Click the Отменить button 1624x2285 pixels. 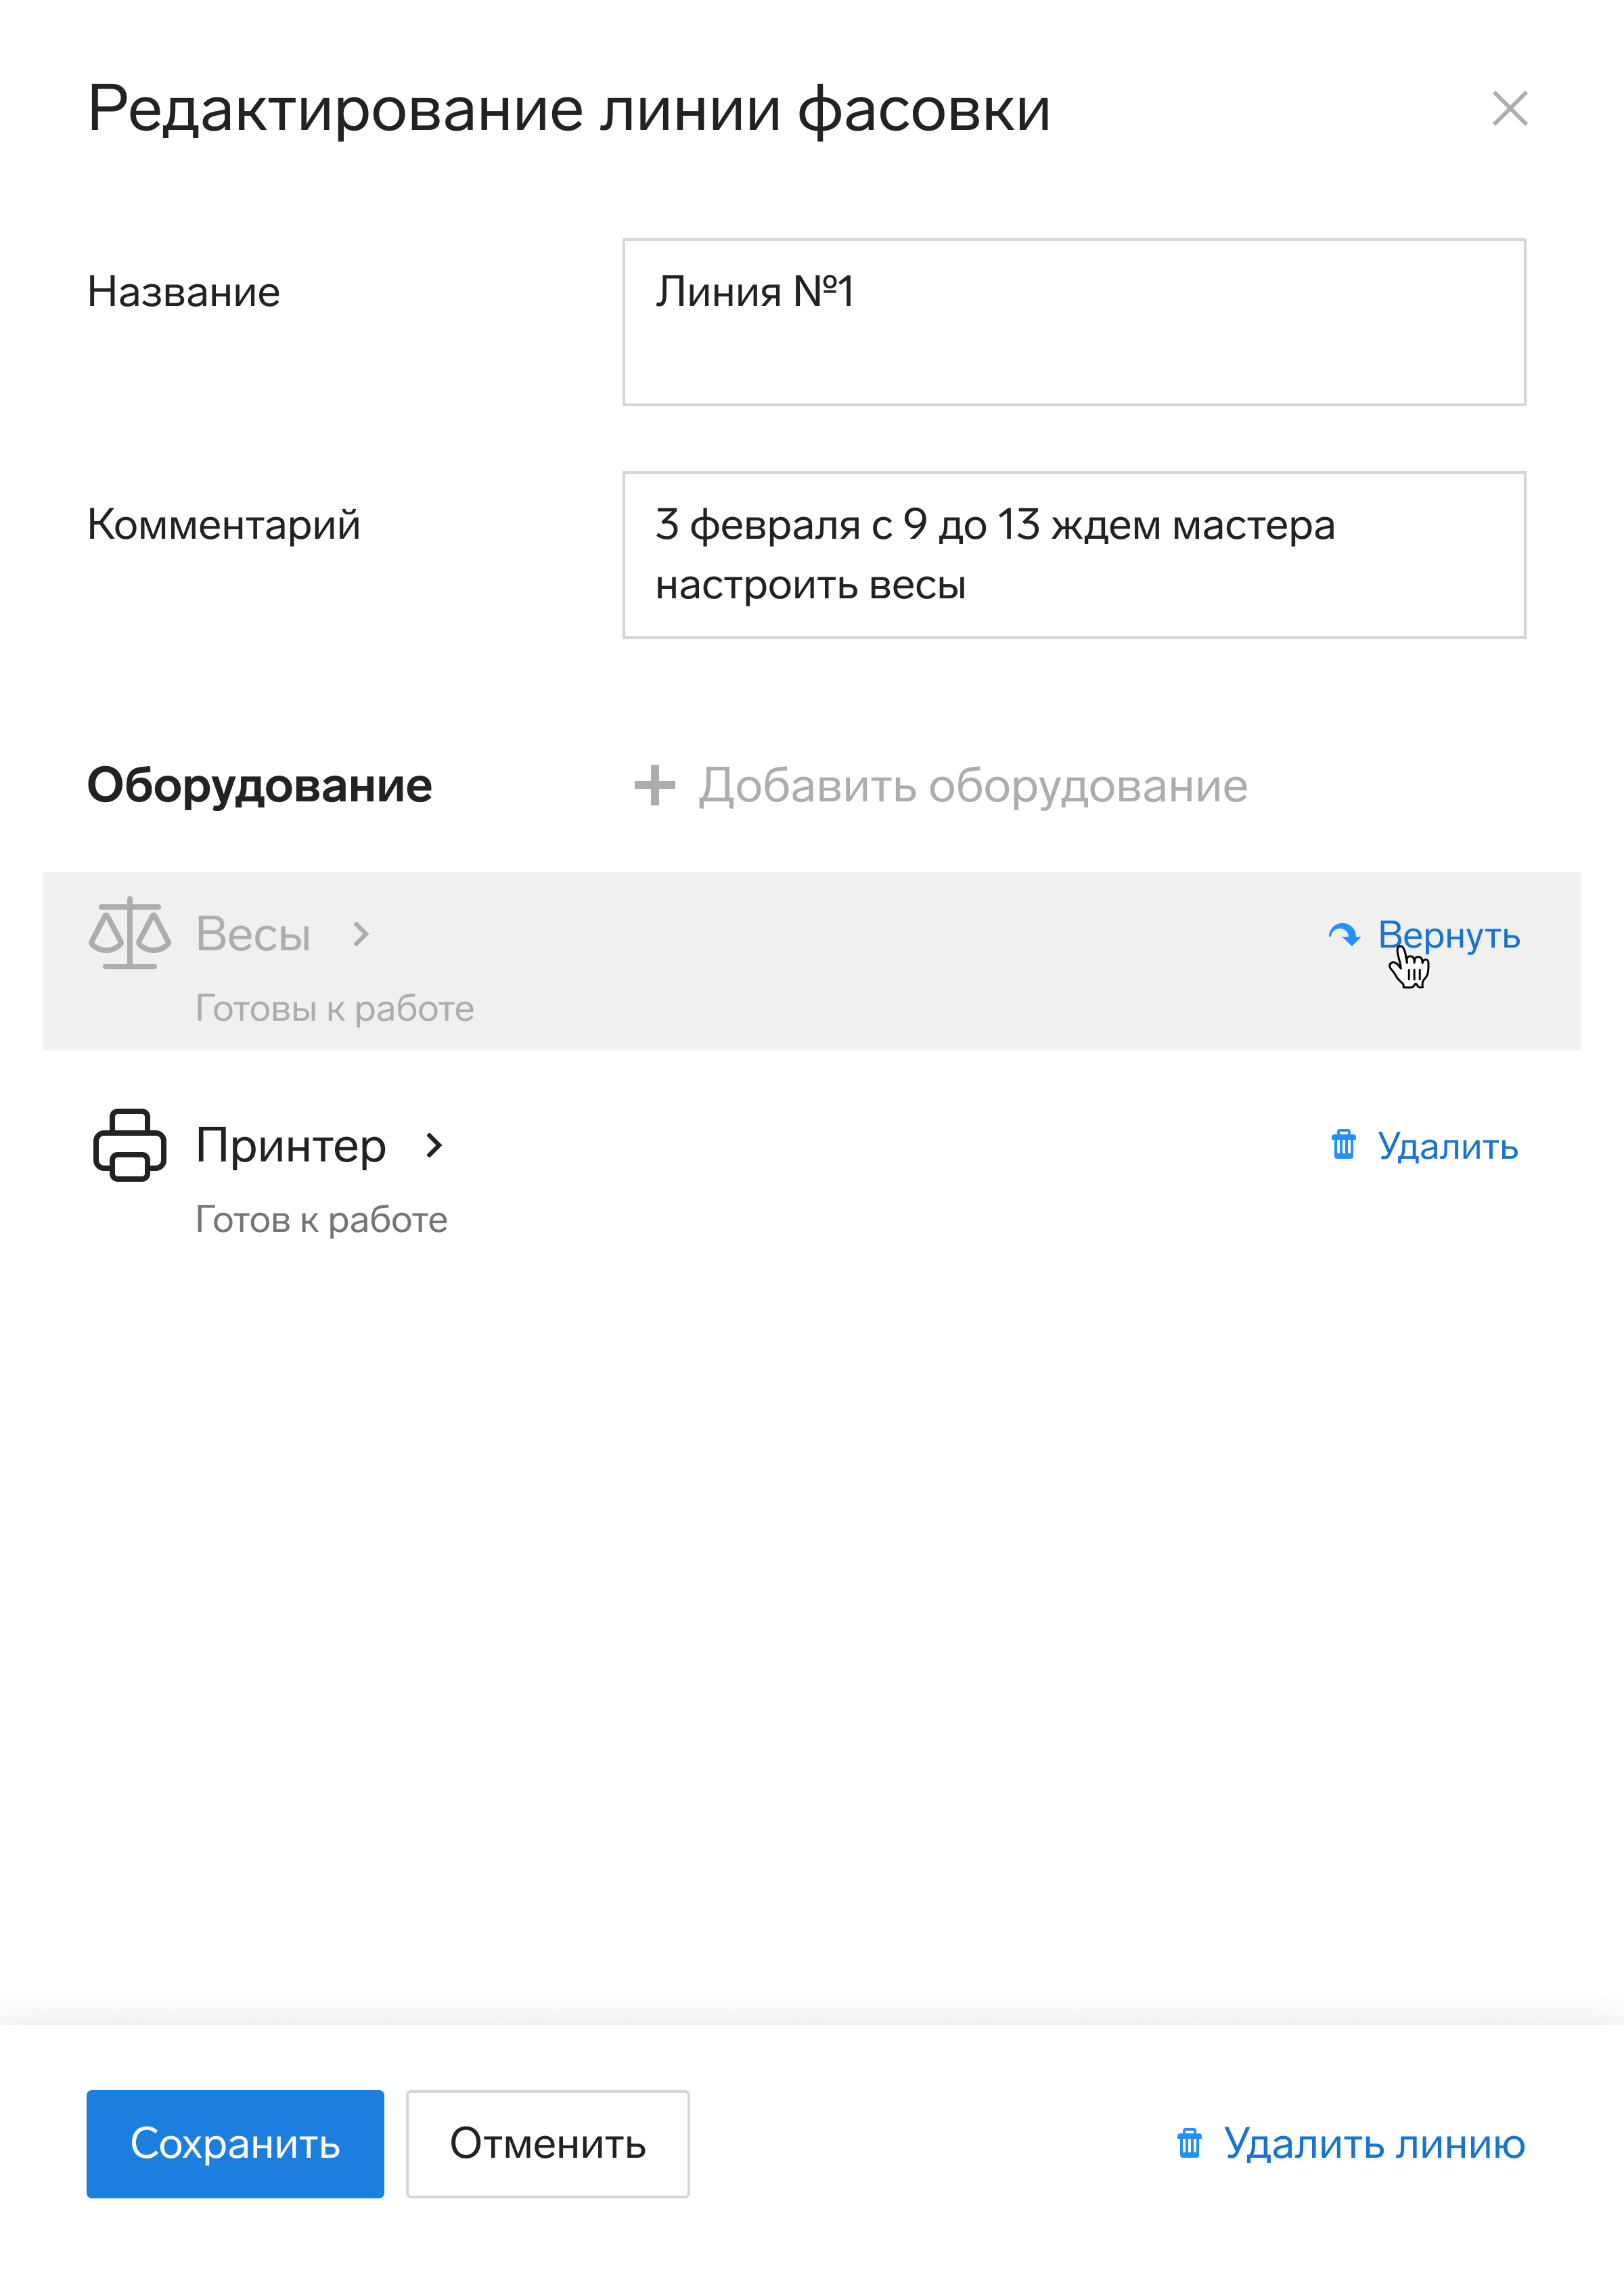point(547,2143)
